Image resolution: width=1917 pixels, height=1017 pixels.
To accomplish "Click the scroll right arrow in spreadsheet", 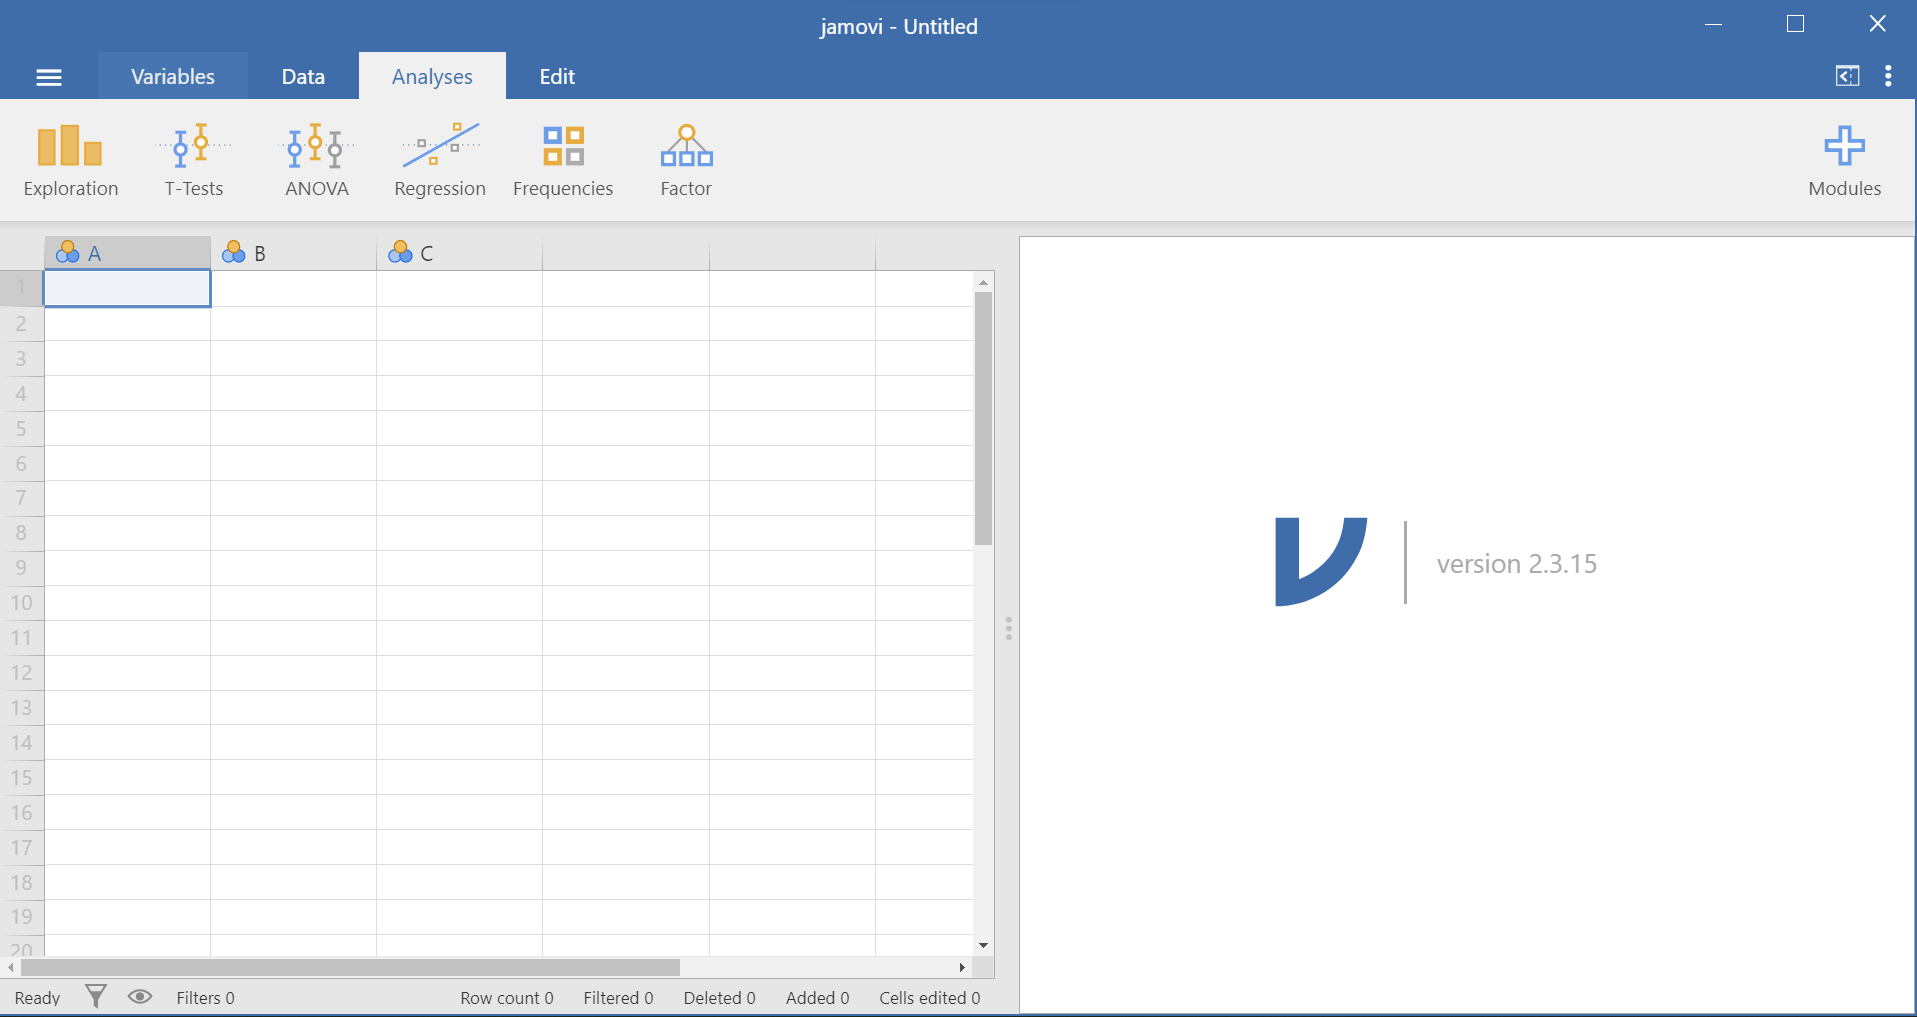I will click(962, 967).
